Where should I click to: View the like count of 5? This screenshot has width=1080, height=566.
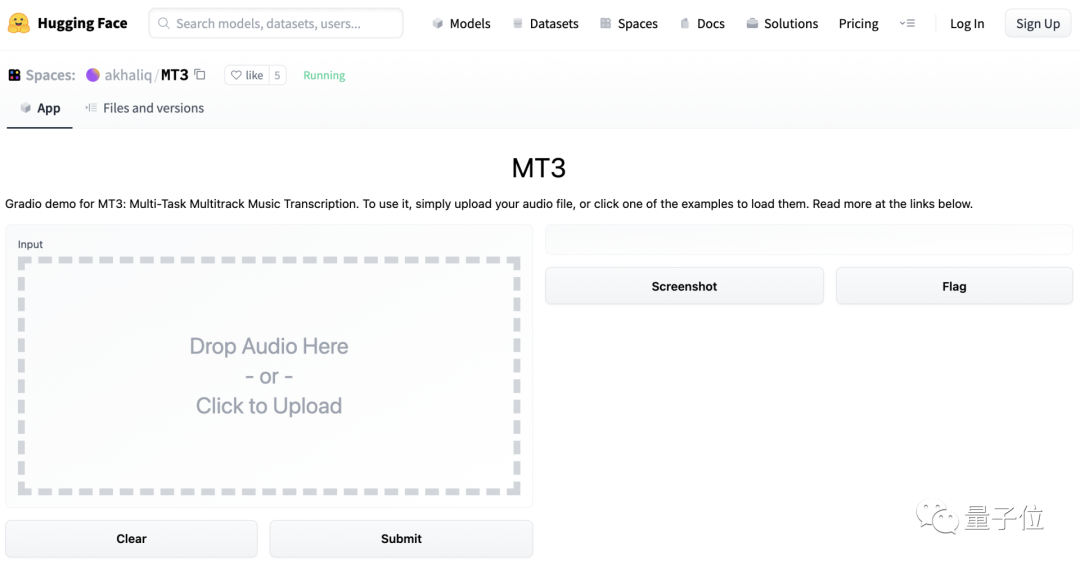[277, 75]
